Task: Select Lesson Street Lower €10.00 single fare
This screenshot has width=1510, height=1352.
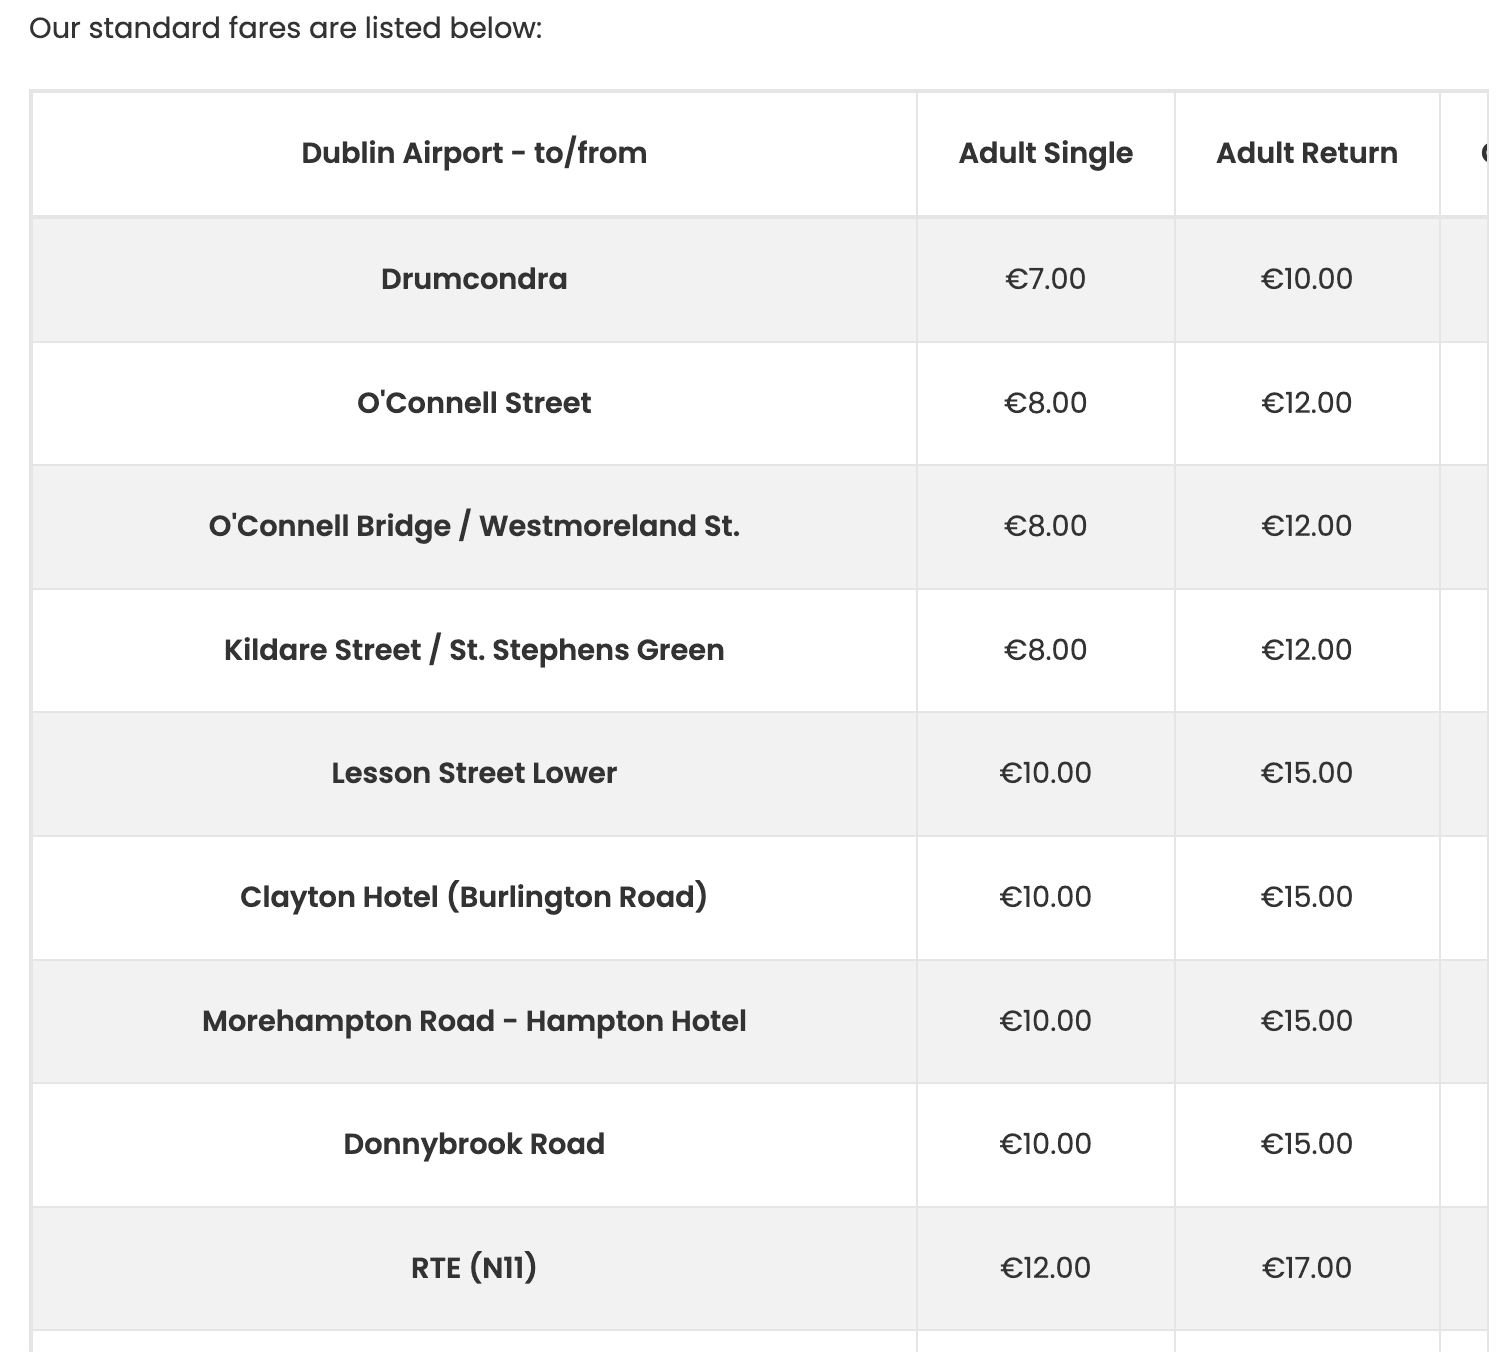Action: tap(1045, 773)
